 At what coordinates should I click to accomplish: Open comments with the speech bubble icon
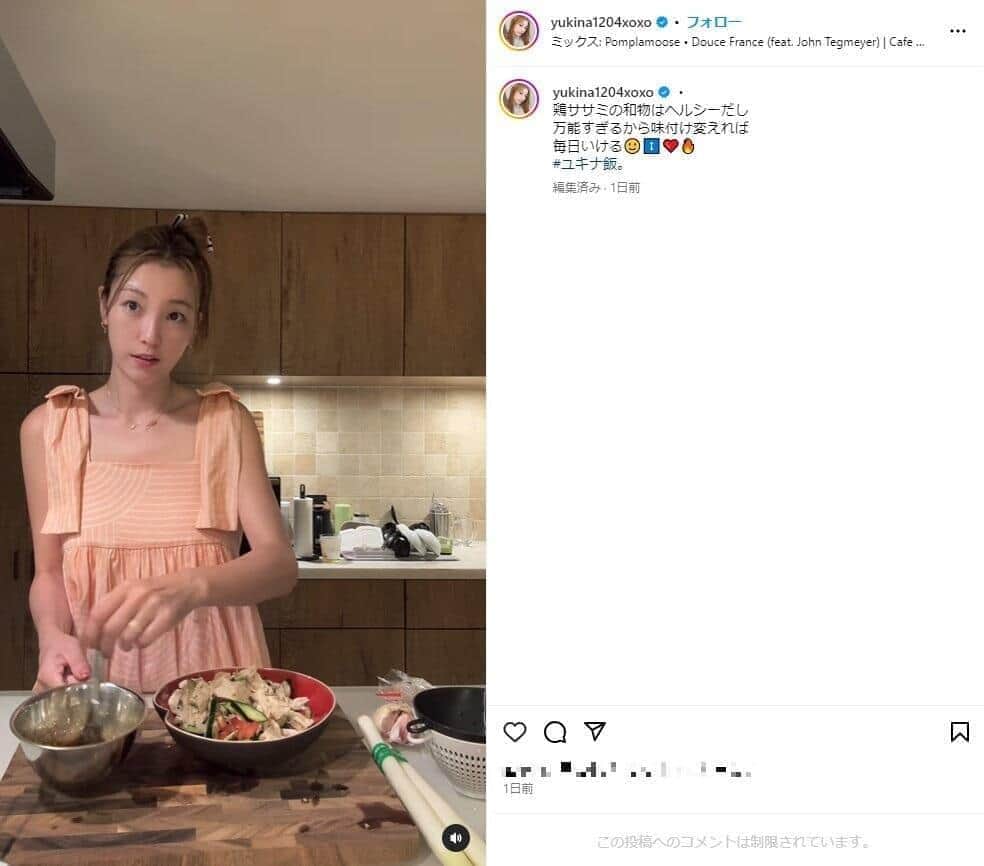point(555,732)
